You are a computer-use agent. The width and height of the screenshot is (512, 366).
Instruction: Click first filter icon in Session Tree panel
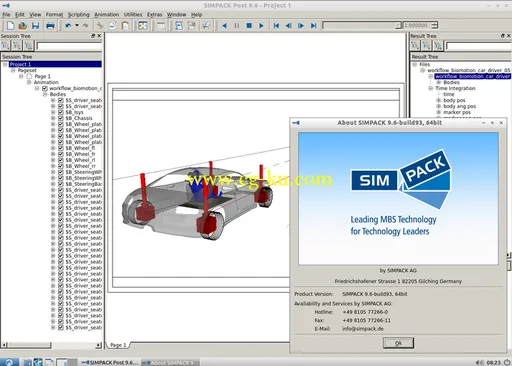[5, 46]
